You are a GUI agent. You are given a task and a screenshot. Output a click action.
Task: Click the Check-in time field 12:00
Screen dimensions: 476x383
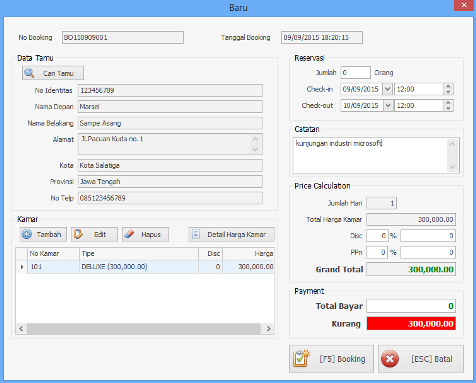coord(419,89)
